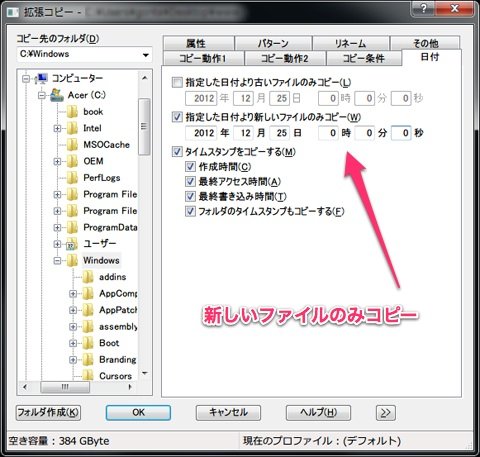The height and width of the screenshot is (457, 480).
Task: Uncheck copy only newer files option
Action: coord(177,117)
